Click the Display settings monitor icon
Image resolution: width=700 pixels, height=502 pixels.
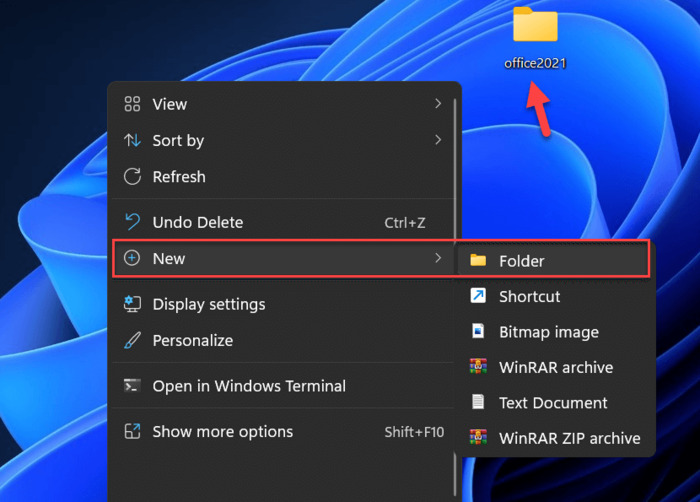pos(132,304)
